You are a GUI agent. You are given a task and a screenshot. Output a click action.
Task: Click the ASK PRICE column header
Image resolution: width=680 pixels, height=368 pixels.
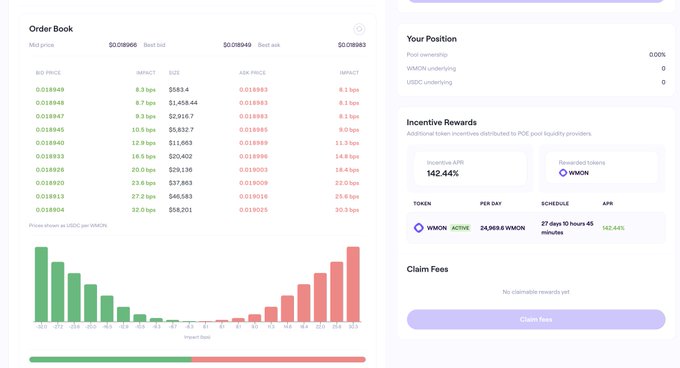[x=252, y=73]
